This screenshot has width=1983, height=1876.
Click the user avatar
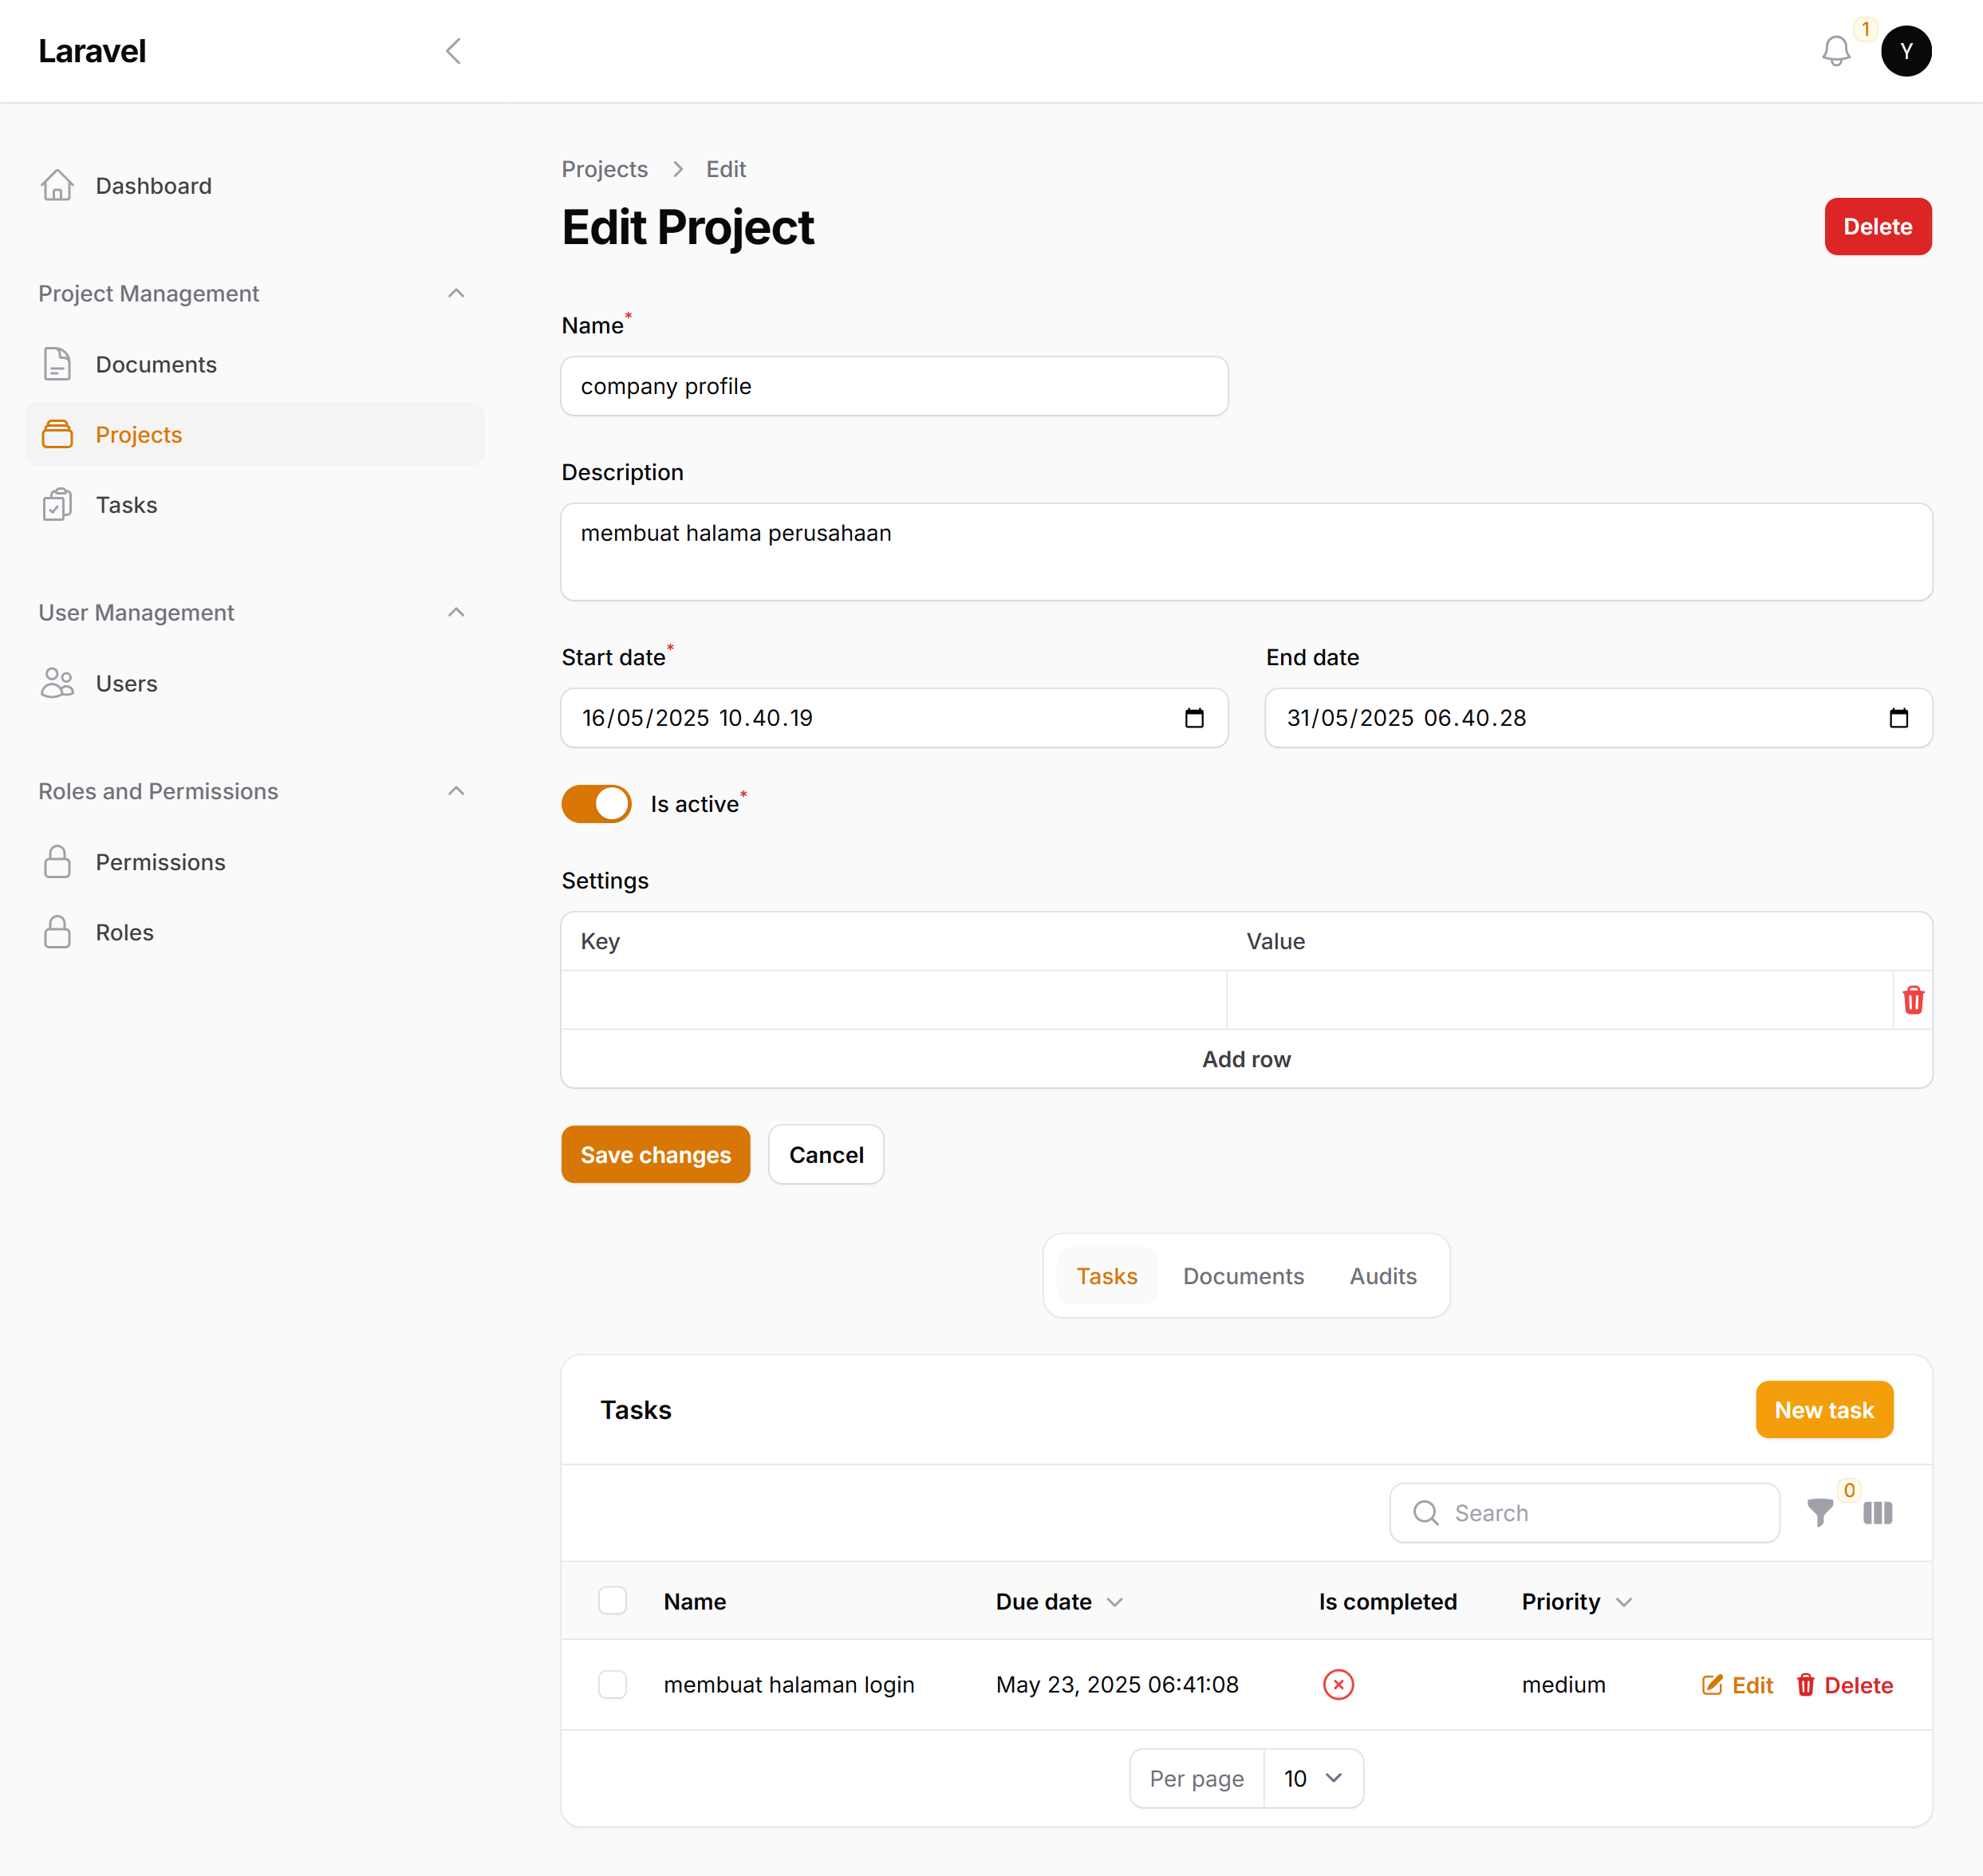click(x=1907, y=51)
